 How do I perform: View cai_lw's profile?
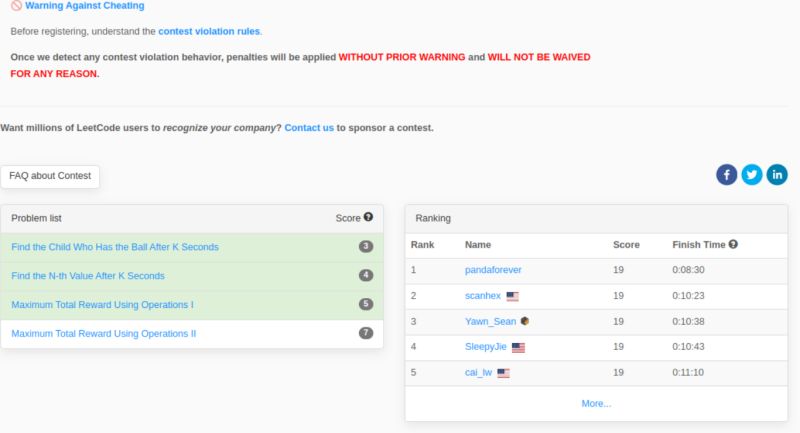pyautogui.click(x=478, y=372)
